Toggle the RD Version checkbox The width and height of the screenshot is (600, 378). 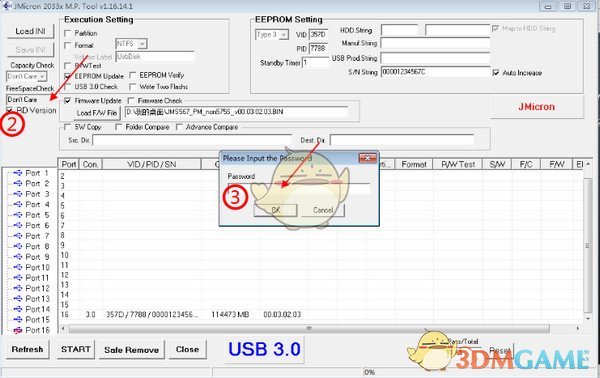10,111
